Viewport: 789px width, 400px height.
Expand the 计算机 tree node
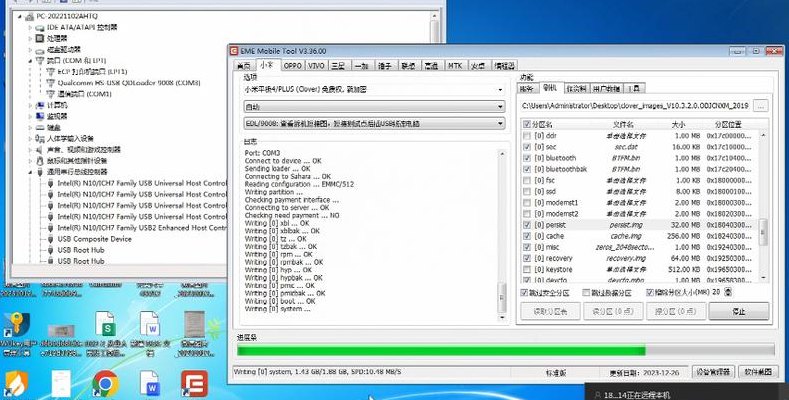pyautogui.click(x=30, y=105)
